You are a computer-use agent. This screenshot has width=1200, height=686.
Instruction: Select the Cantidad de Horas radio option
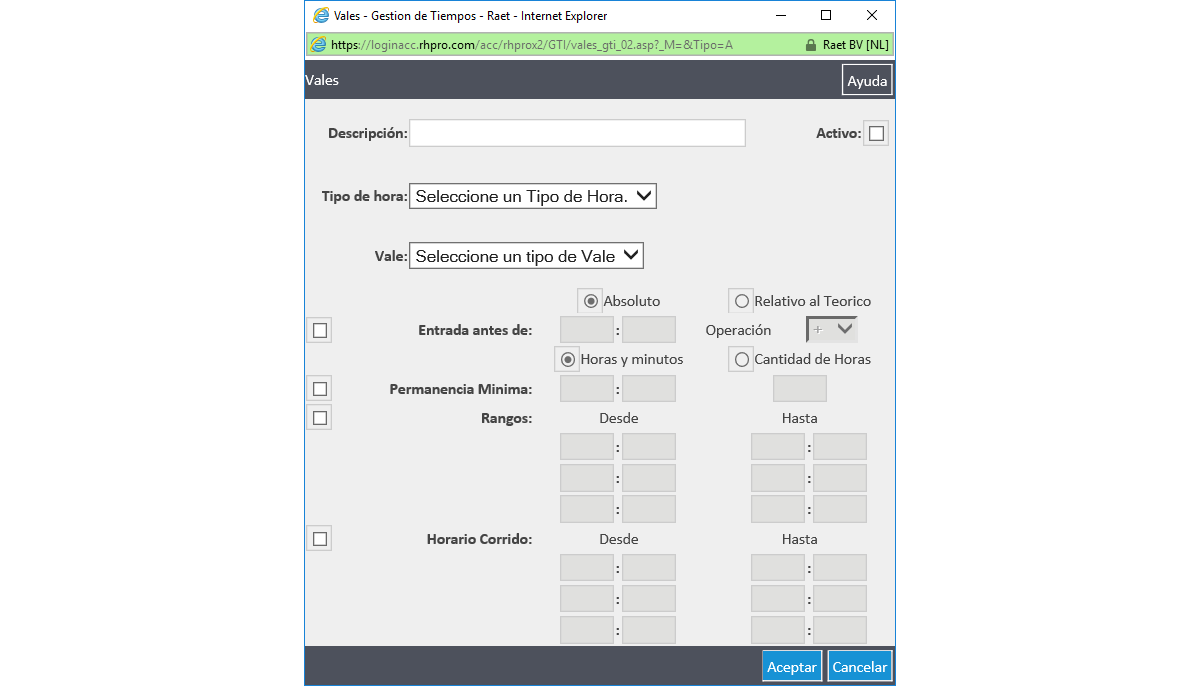pos(741,359)
